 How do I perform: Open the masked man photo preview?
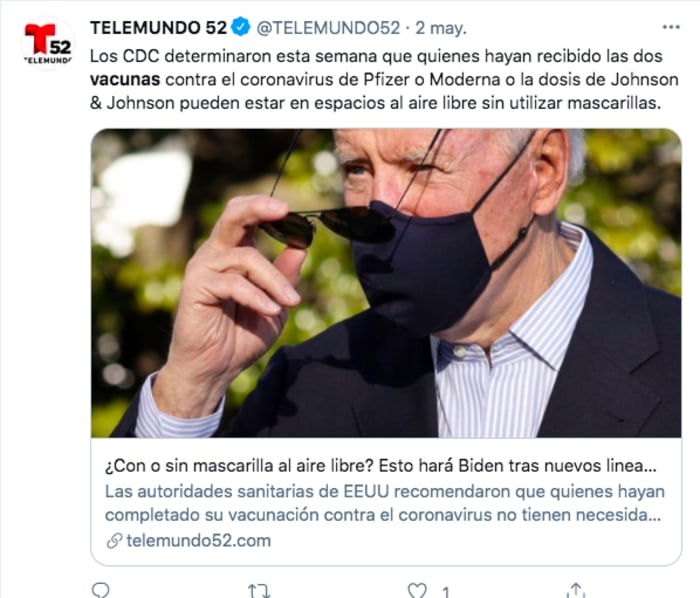pos(386,283)
